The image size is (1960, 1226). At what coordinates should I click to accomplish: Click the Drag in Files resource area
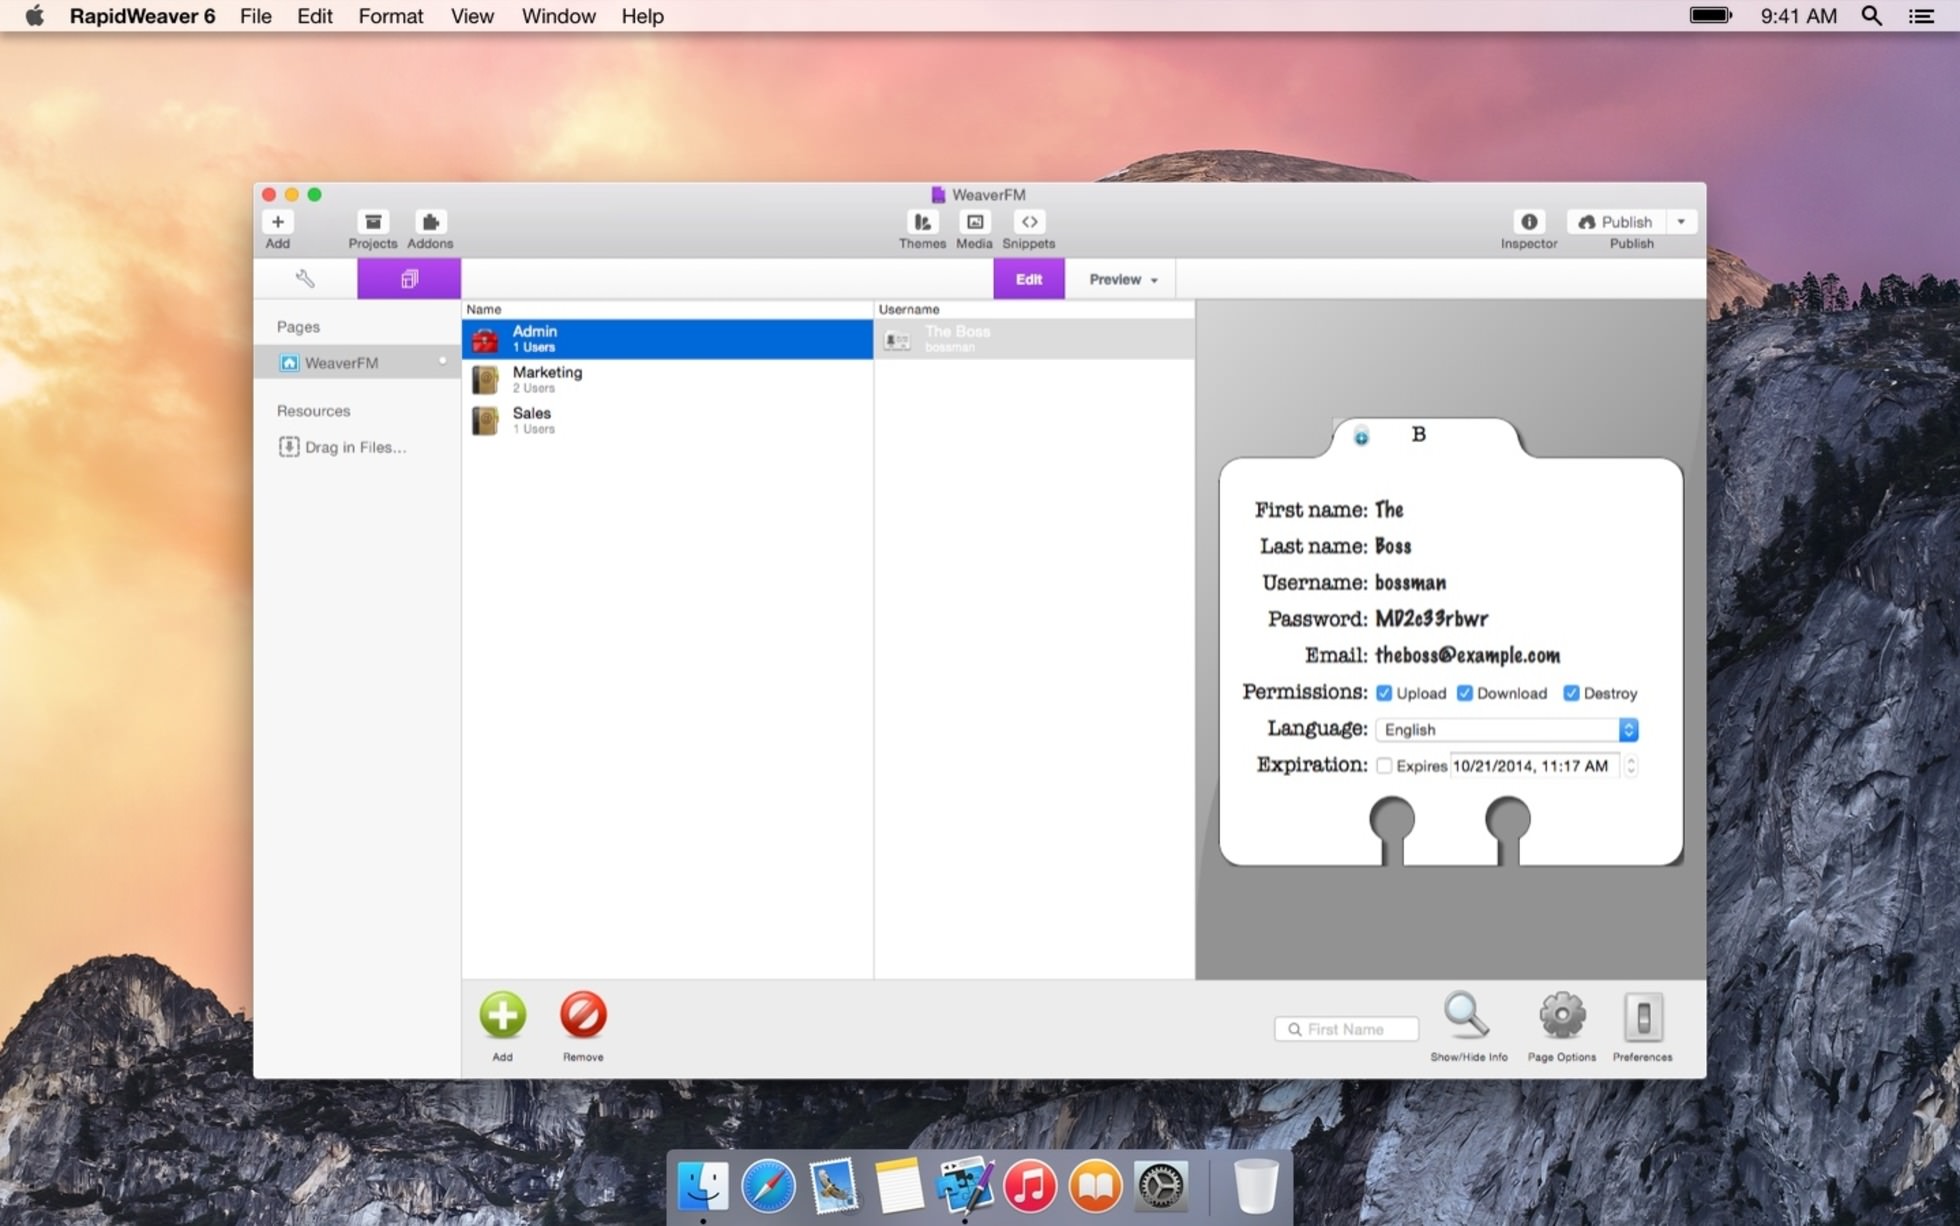342,447
